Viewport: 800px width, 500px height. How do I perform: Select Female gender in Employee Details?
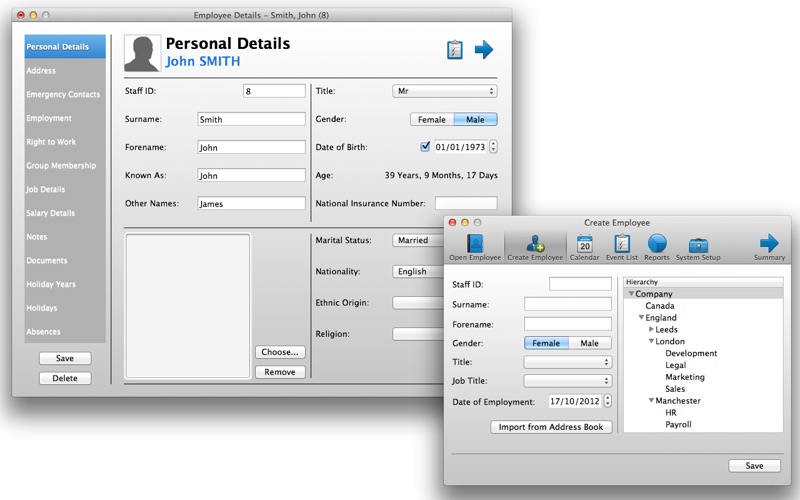pos(432,119)
